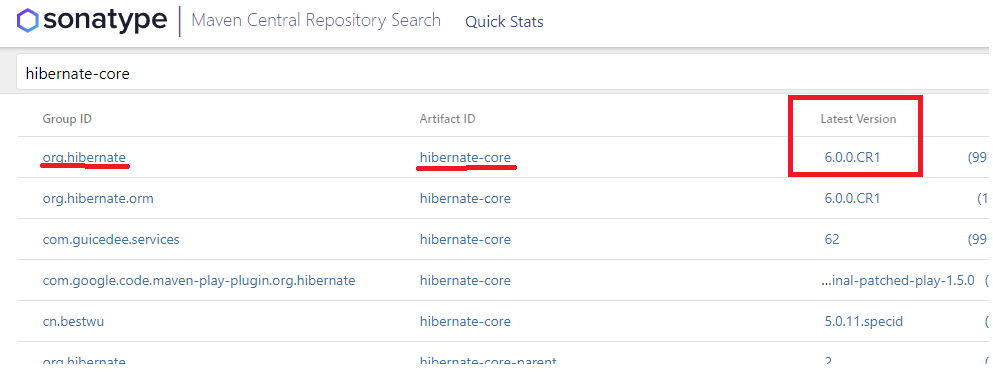Open hibernate-core artifact in maven-play-plugin row
The width and height of the screenshot is (993, 380).
tap(465, 280)
